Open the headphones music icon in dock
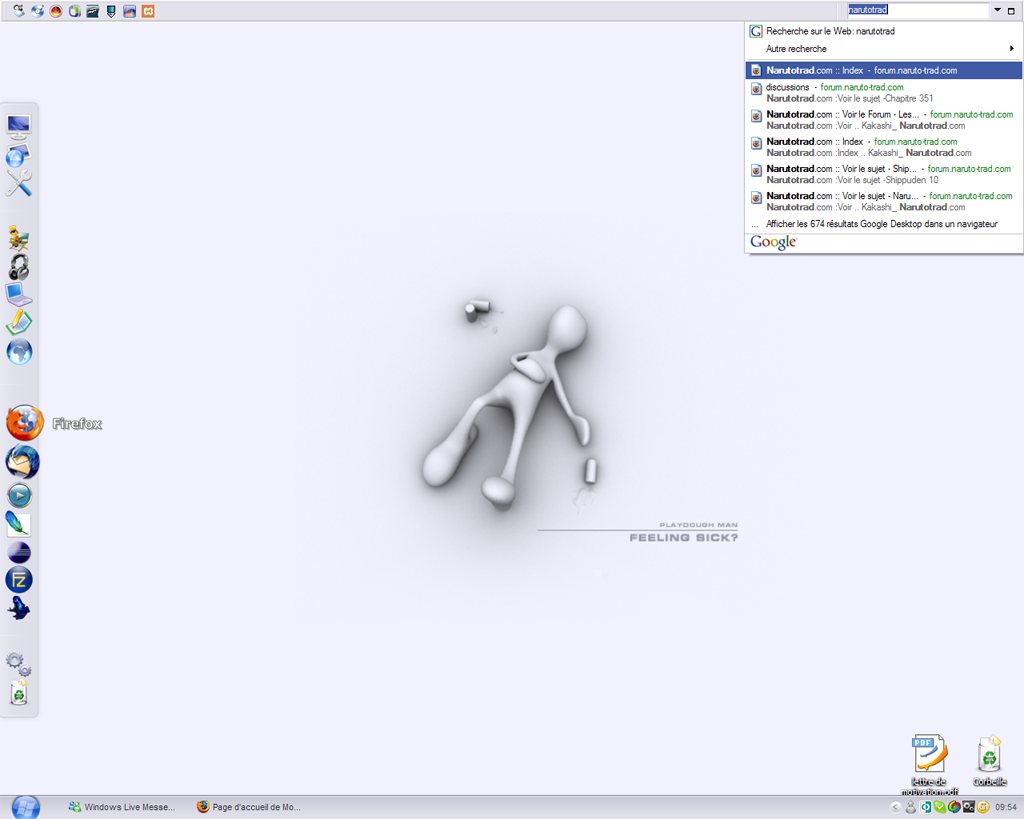Viewport: 1024px width, 819px height. pos(19,267)
